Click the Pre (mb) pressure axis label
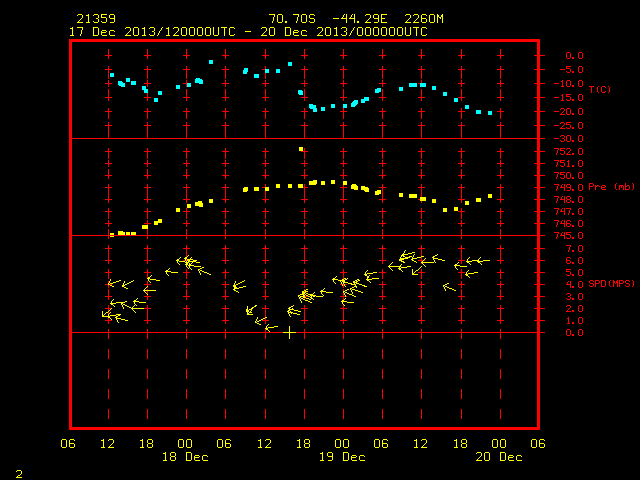640x480 pixels. [x=611, y=187]
